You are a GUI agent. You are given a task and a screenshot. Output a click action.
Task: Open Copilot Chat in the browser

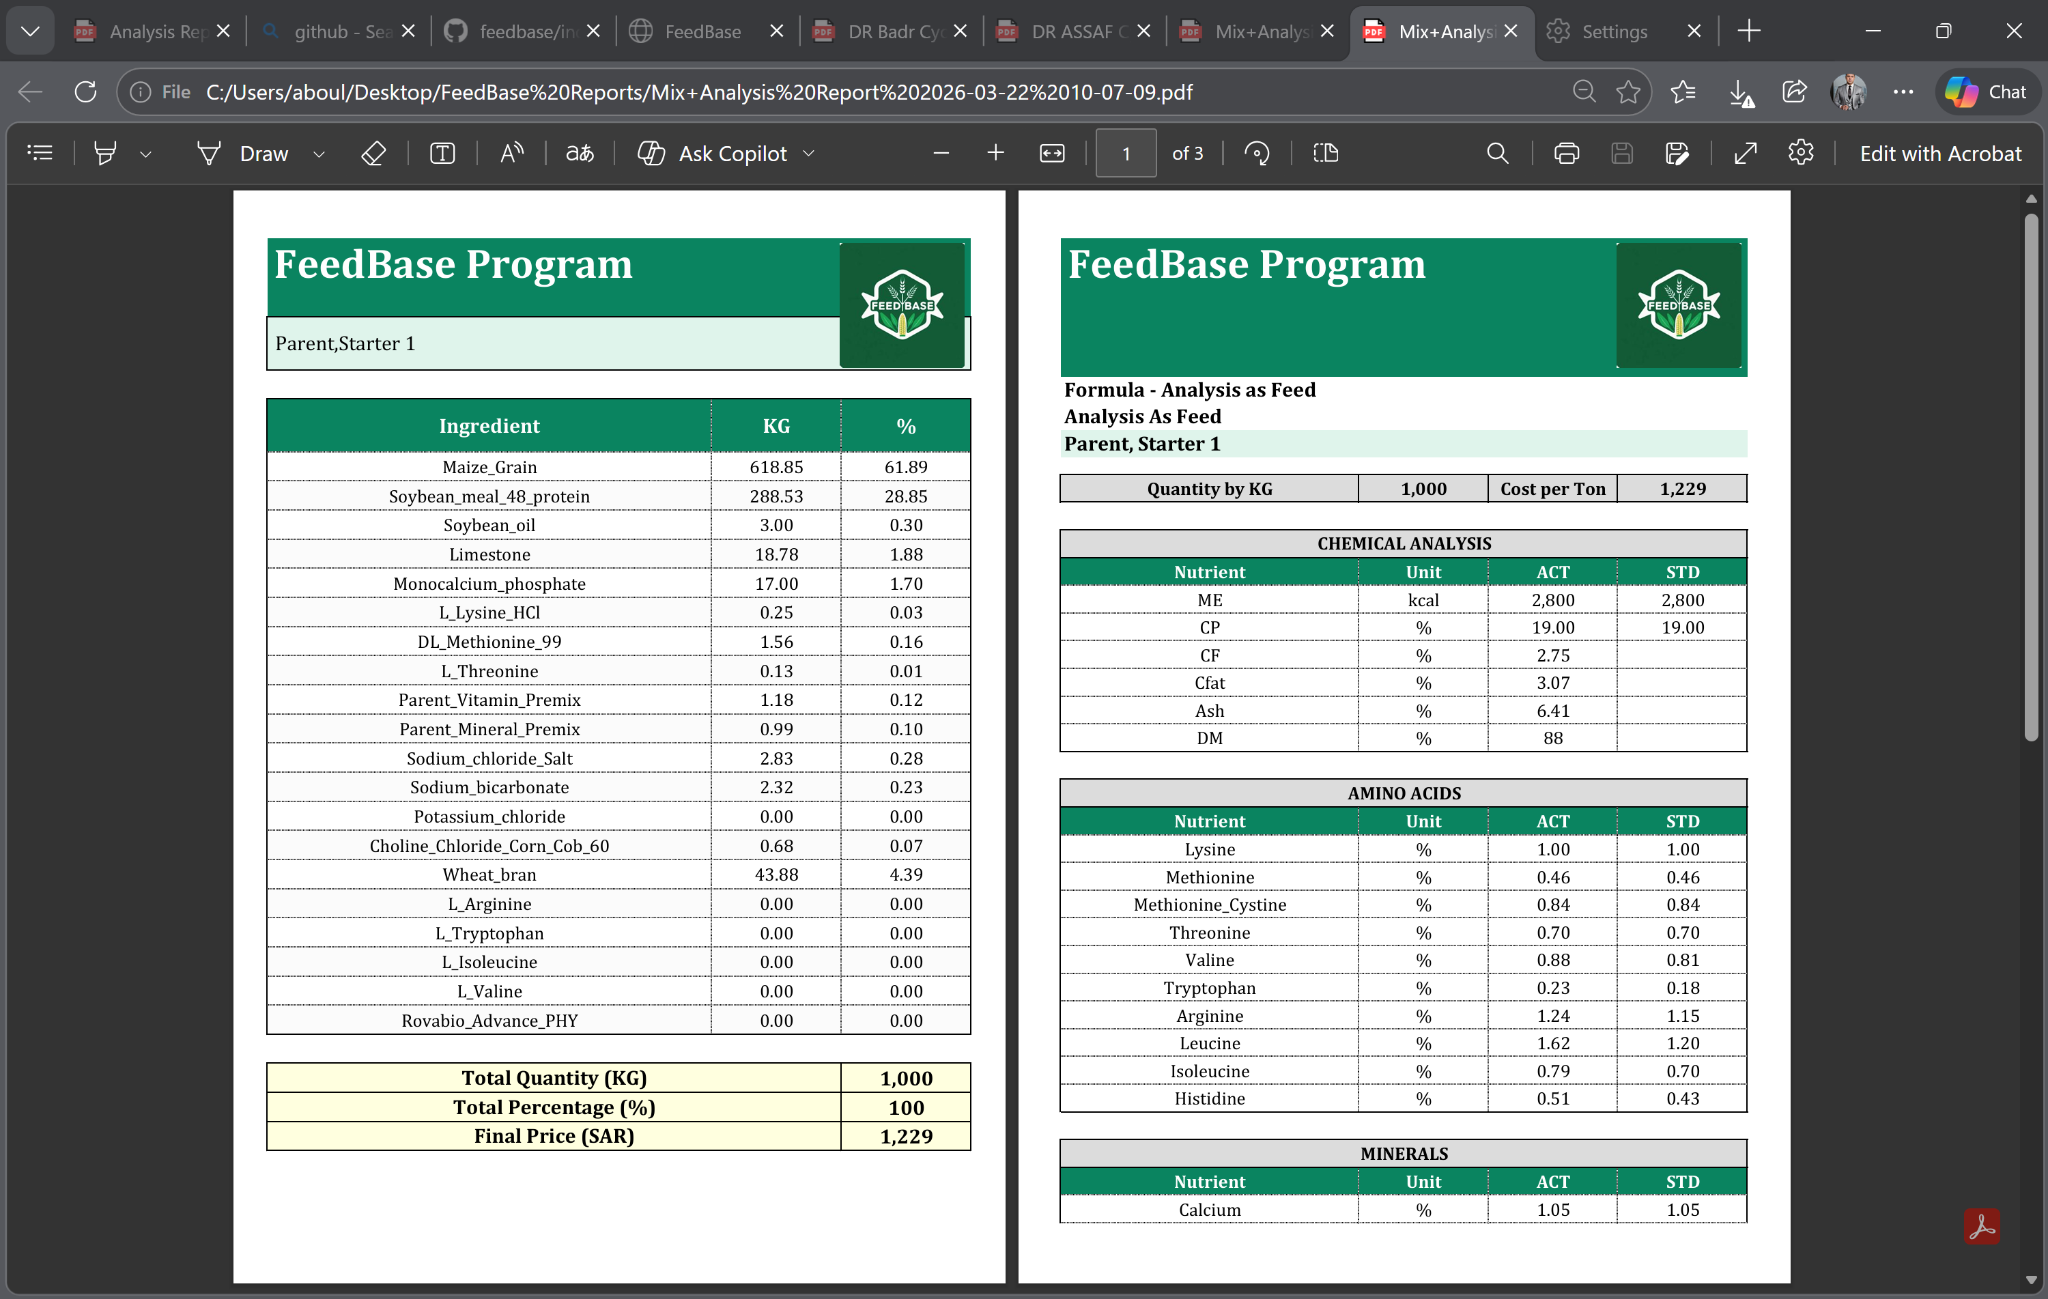(1986, 91)
